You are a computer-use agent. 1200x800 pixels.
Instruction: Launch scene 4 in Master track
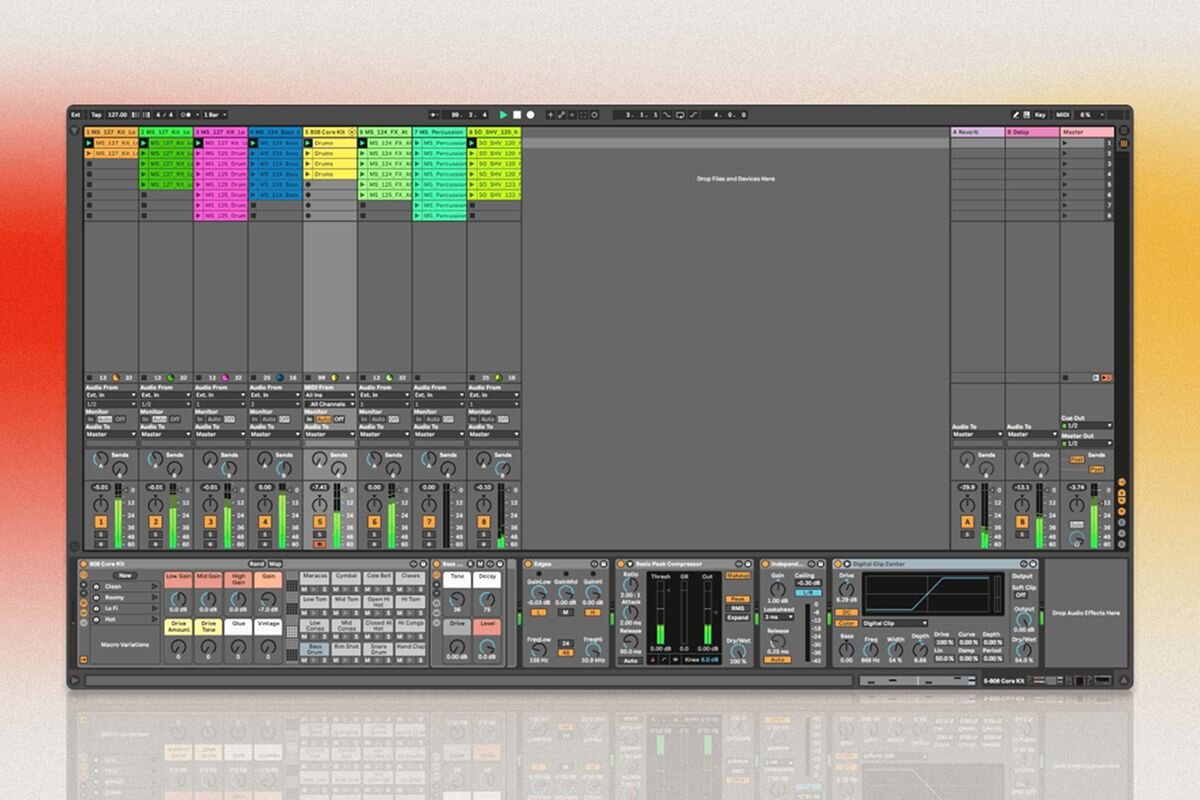click(1065, 174)
